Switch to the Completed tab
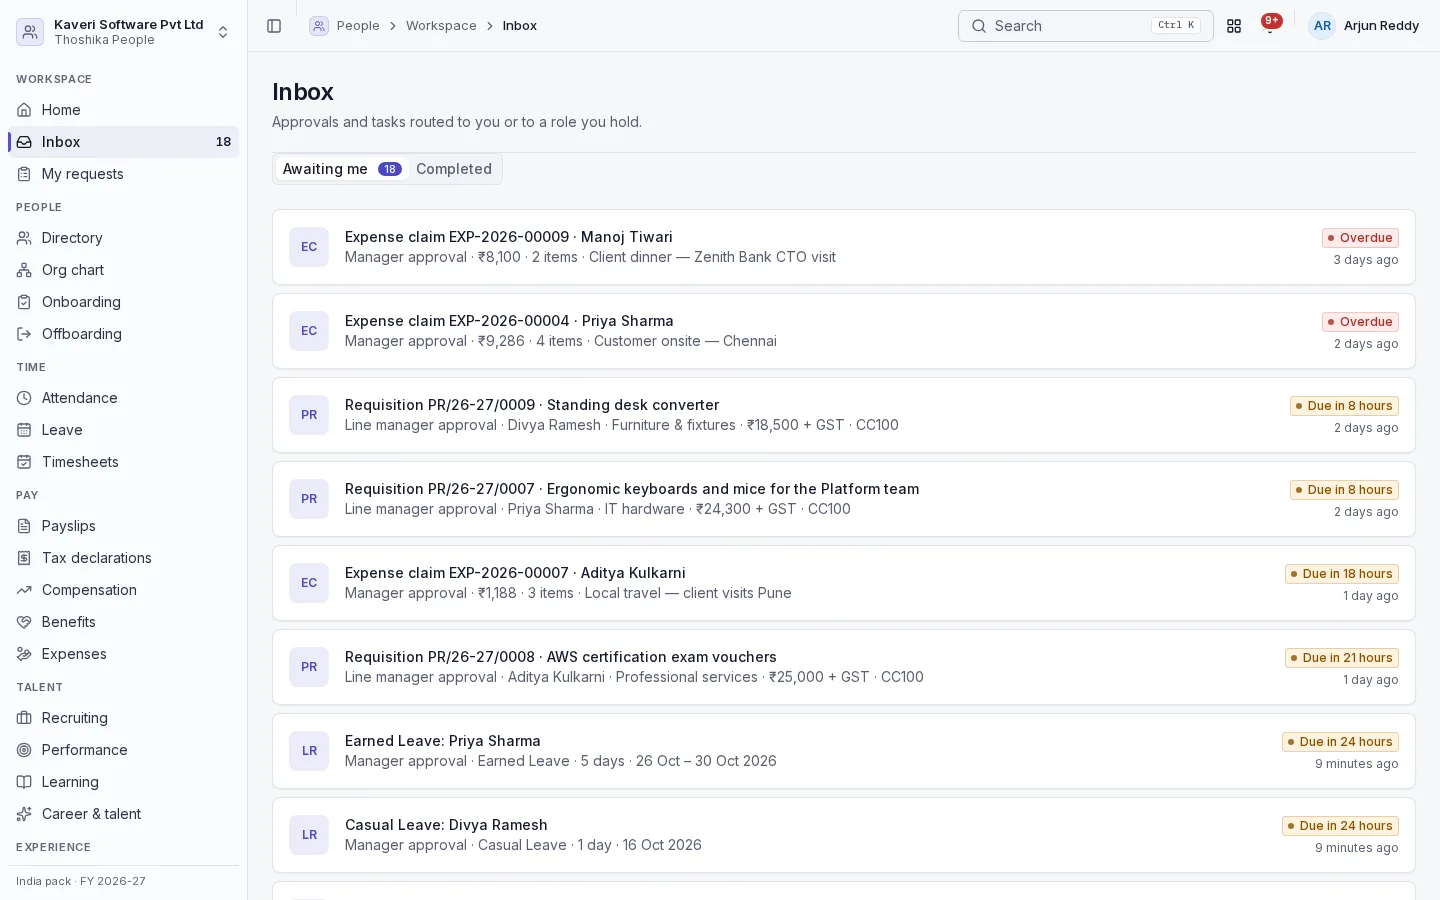Screen dimensions: 1440x900 (x=454, y=169)
